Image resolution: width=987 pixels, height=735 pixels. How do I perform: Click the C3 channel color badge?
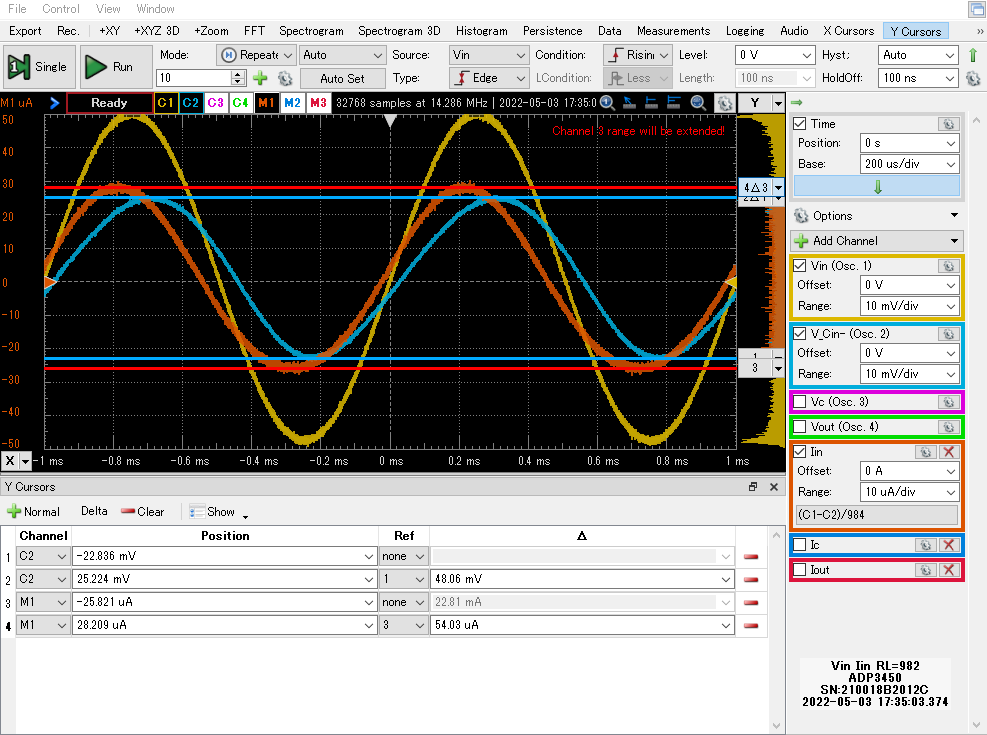tap(215, 102)
